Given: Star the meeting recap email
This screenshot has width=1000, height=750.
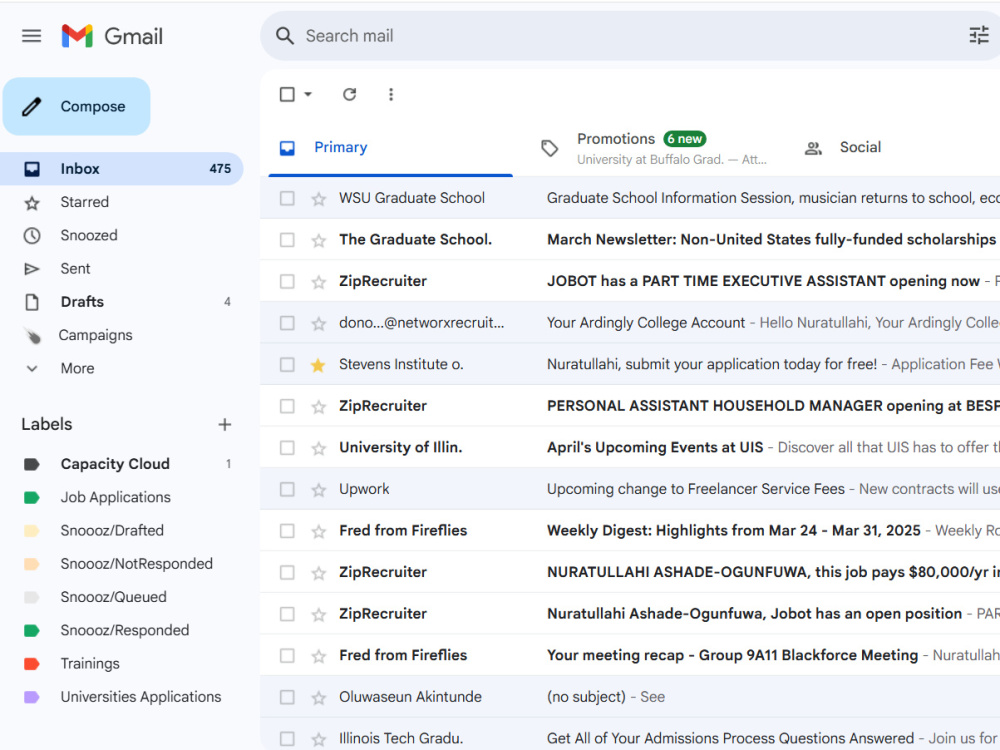Looking at the screenshot, I should point(318,656).
